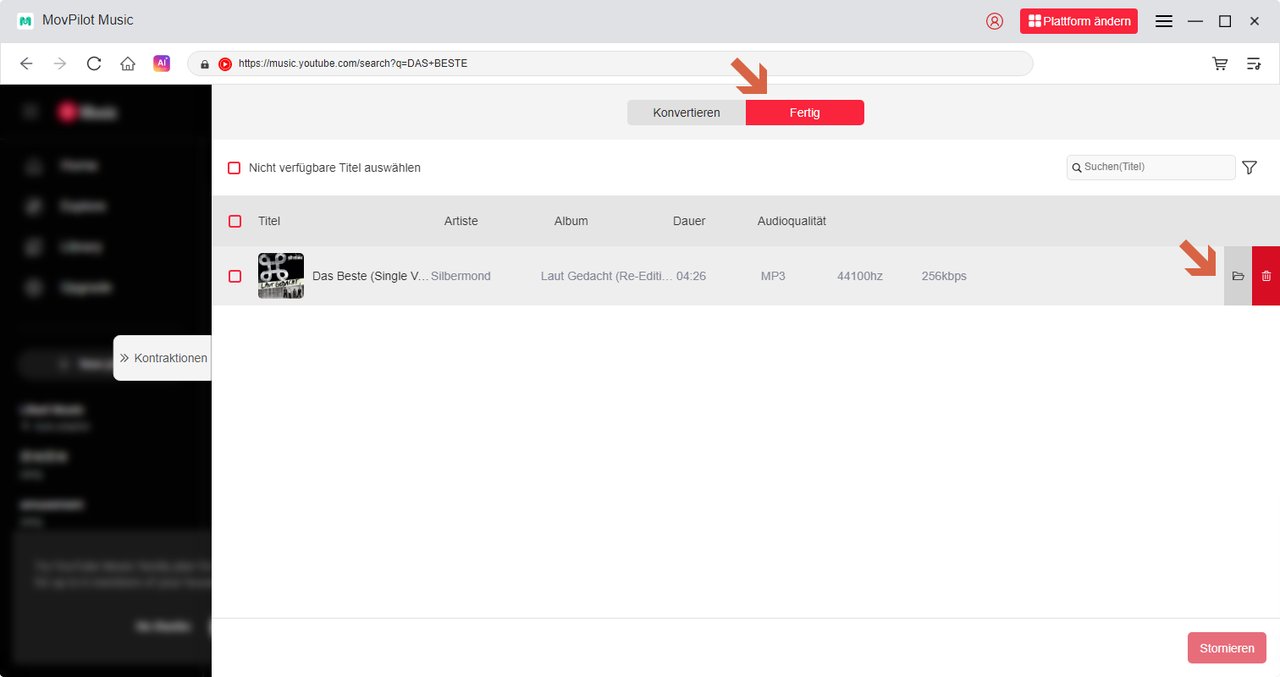Click the 04:26 duration value
This screenshot has height=677, width=1280.
coord(691,276)
